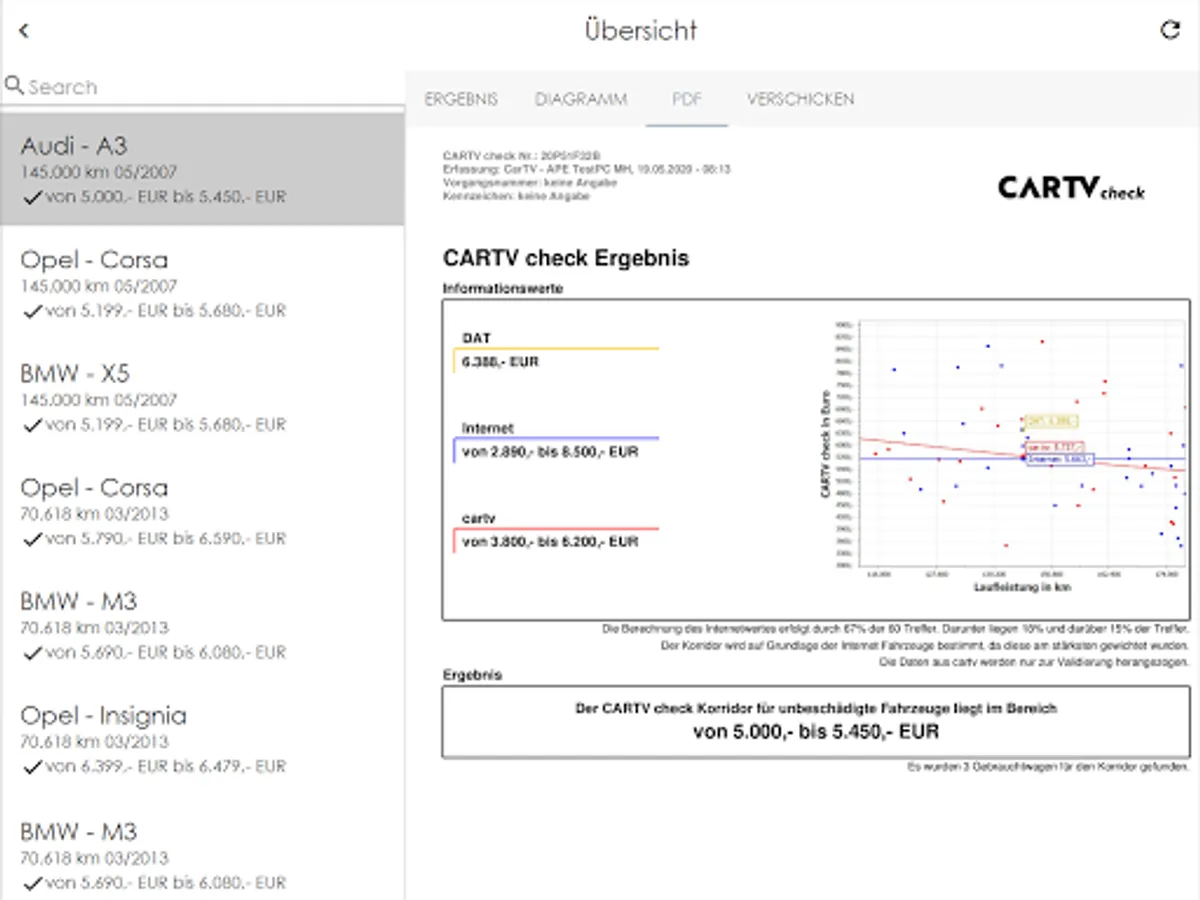Select the PDF tab

point(687,99)
